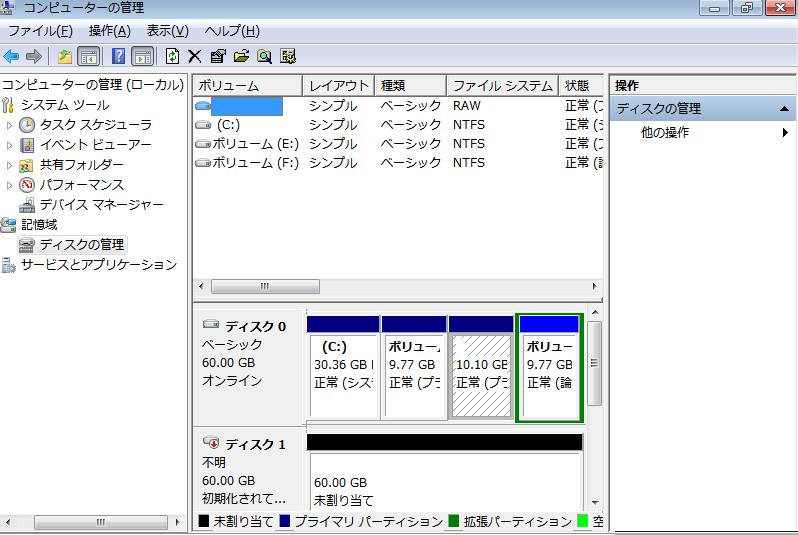
Task: Open the ファイル(F) menu
Action: click(40, 31)
